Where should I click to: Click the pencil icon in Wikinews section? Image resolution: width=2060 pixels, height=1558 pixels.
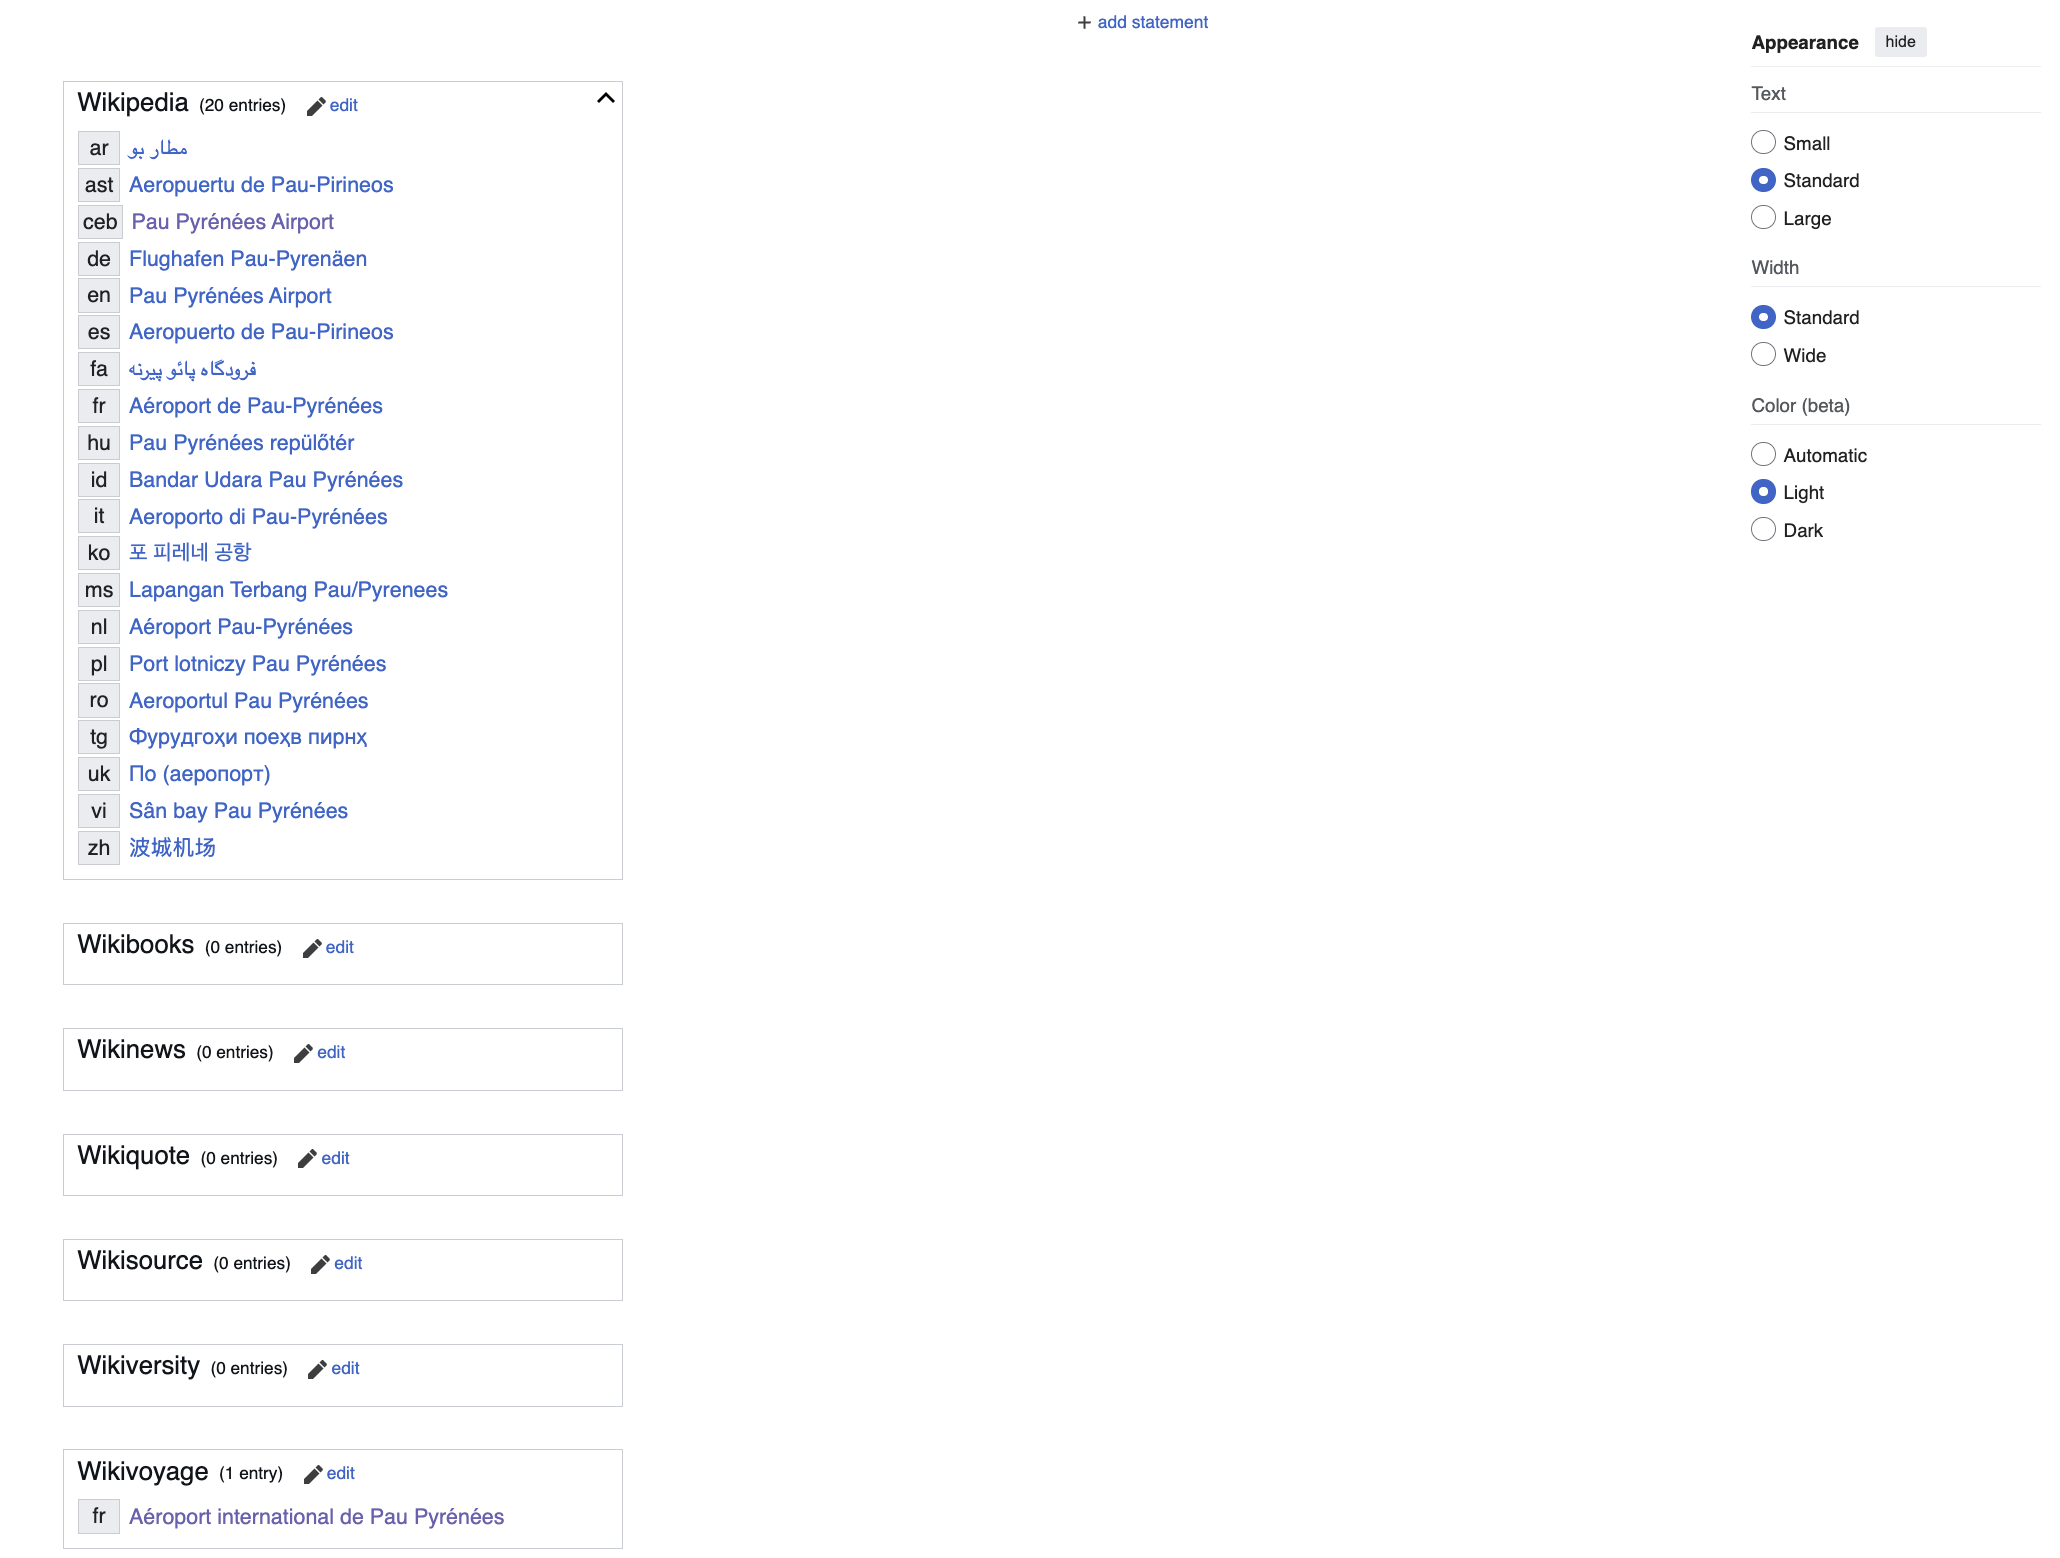(303, 1053)
